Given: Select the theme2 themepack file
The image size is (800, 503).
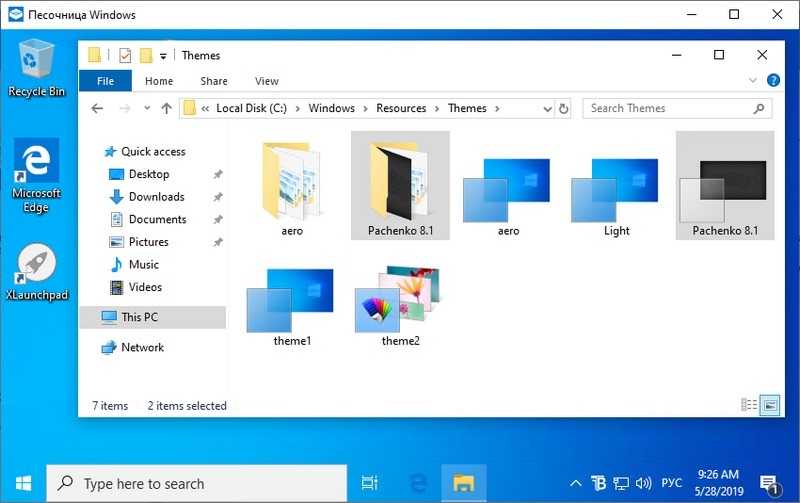Looking at the screenshot, I should coord(401,306).
